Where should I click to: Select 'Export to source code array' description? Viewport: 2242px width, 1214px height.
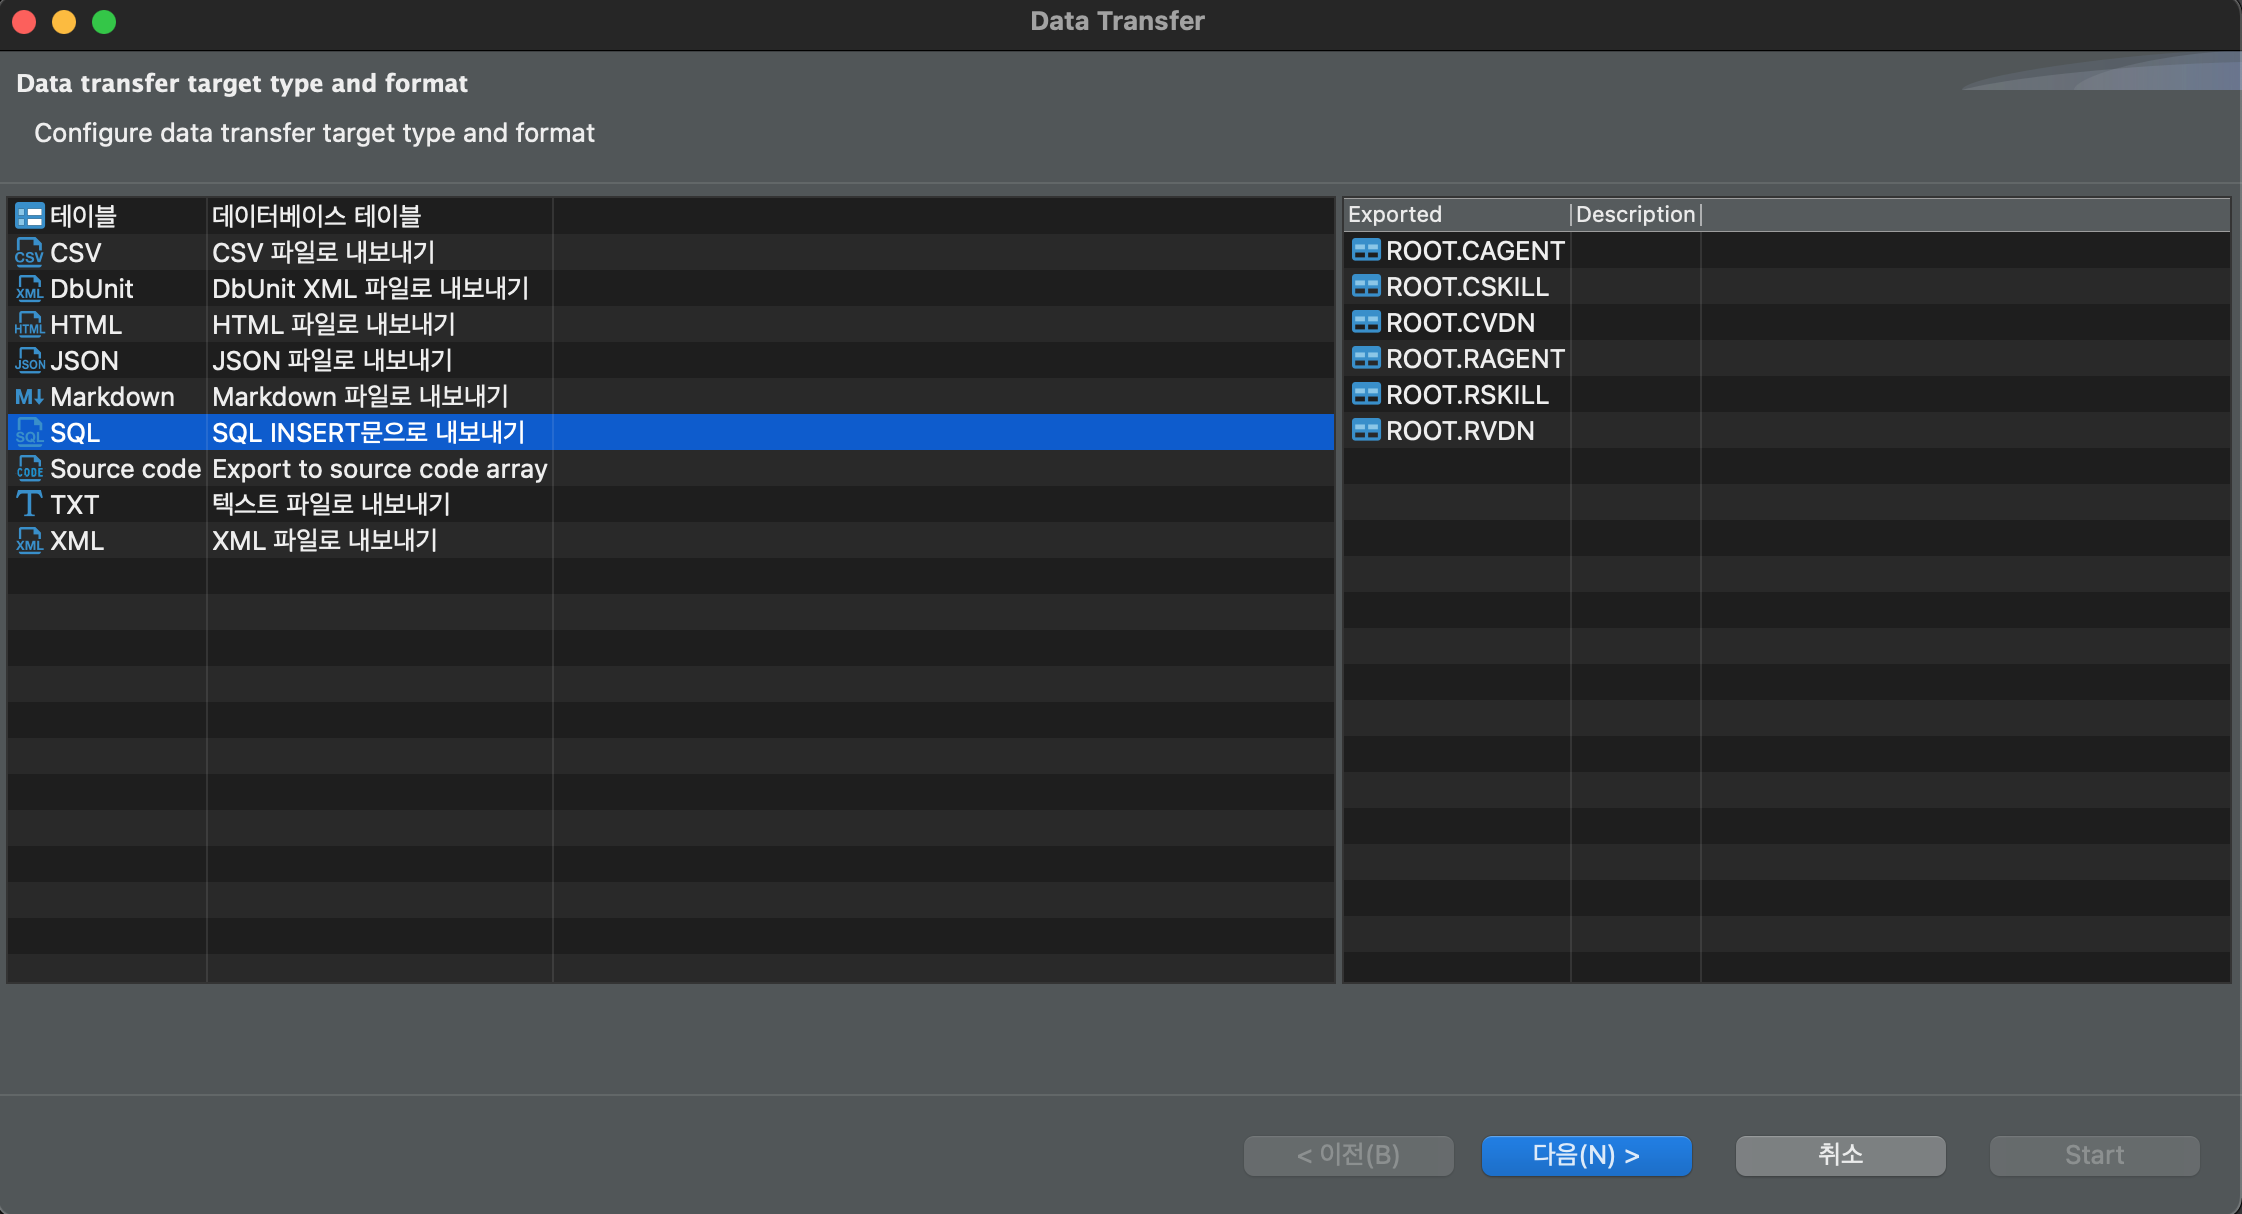pyautogui.click(x=379, y=468)
